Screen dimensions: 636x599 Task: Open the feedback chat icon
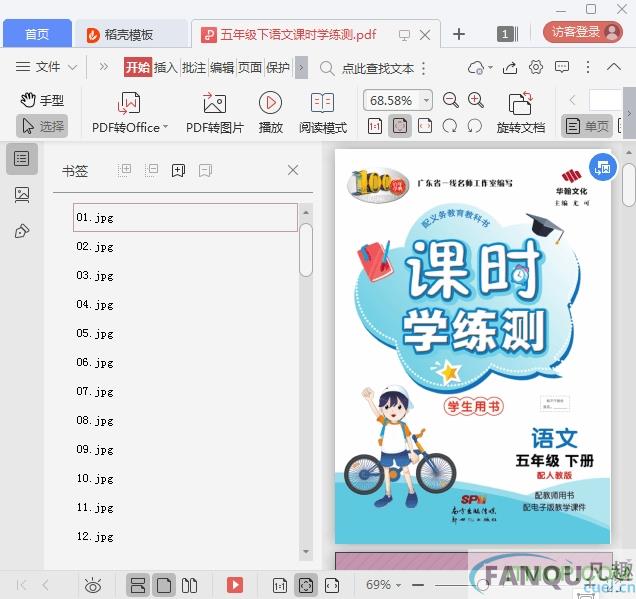pyautogui.click(x=562, y=67)
